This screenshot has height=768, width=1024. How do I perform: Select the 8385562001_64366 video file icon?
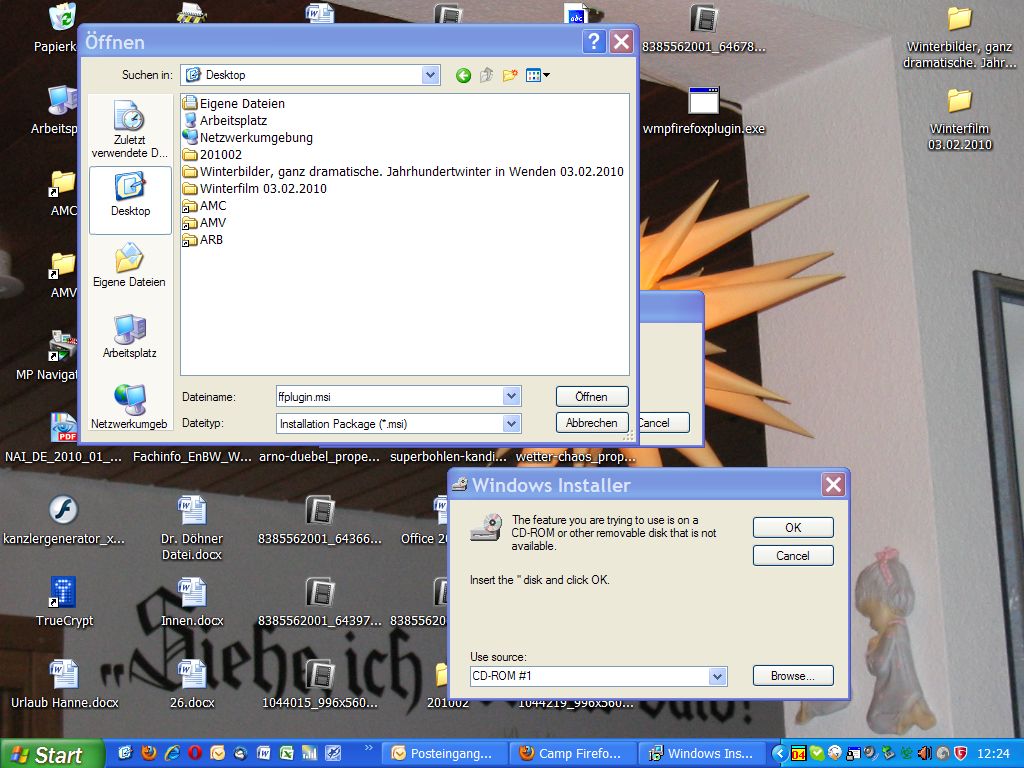point(320,520)
